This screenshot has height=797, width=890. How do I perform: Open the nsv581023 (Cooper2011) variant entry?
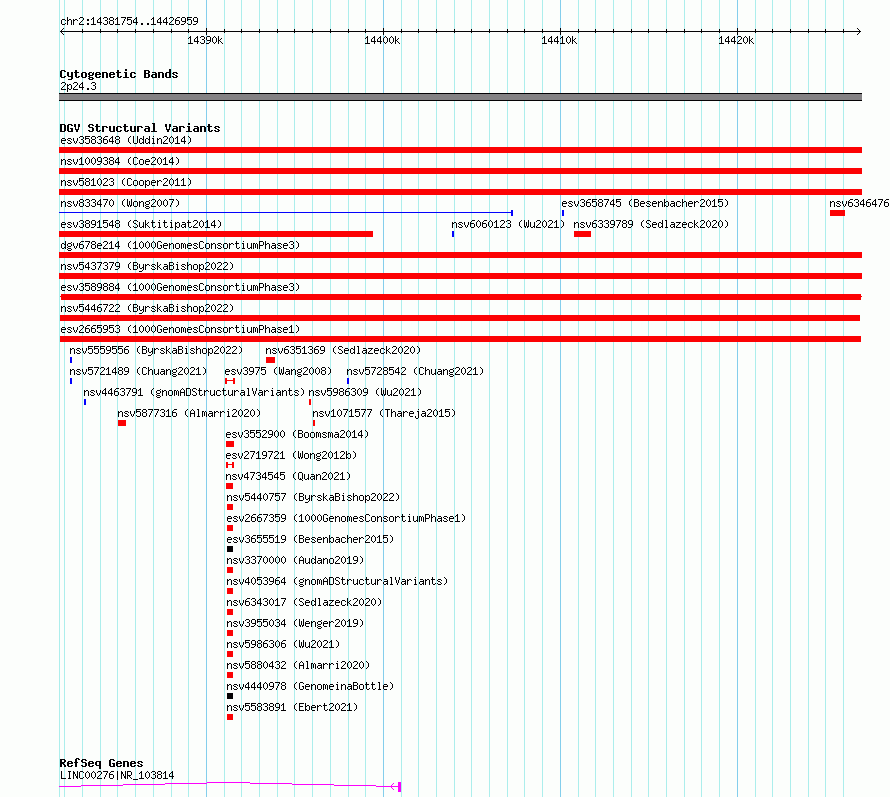pyautogui.click(x=126, y=182)
